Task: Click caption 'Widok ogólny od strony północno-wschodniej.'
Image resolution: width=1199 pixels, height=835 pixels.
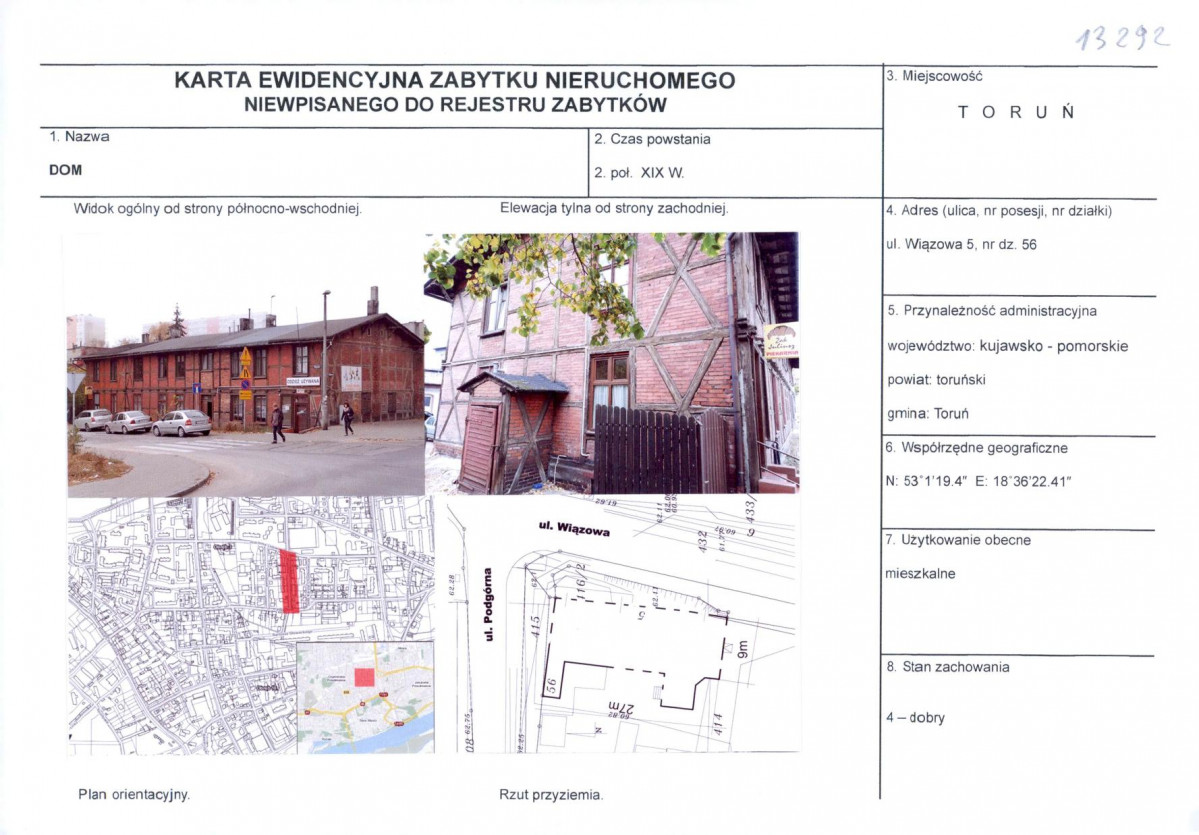Action: coord(218,208)
